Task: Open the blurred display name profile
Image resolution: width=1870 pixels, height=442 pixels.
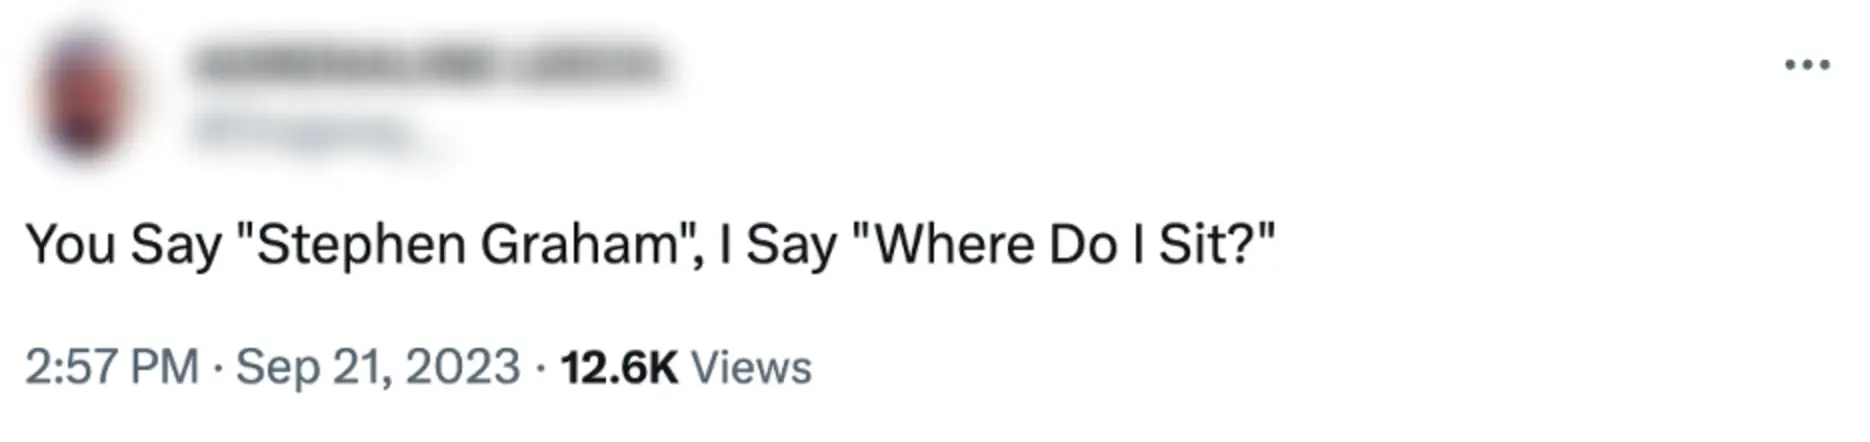Action: [x=428, y=65]
